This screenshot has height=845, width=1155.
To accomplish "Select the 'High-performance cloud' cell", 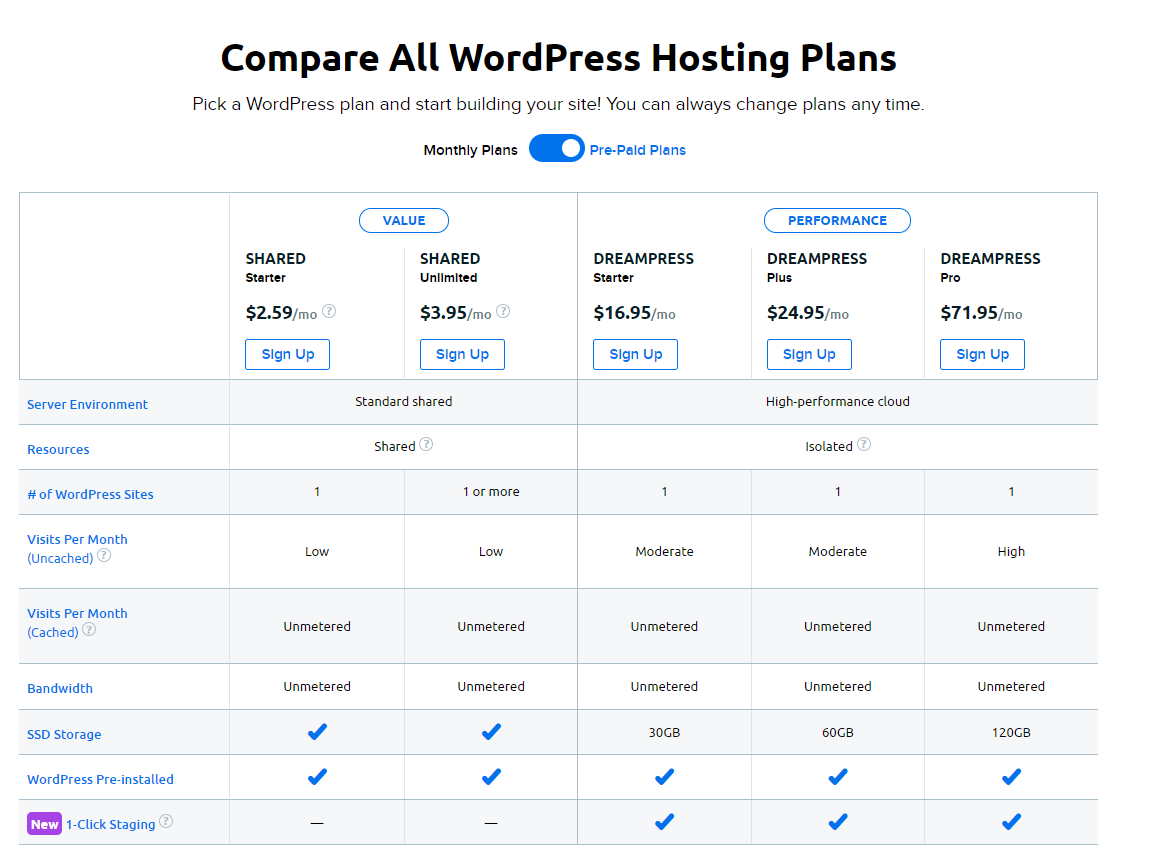I will [x=838, y=402].
